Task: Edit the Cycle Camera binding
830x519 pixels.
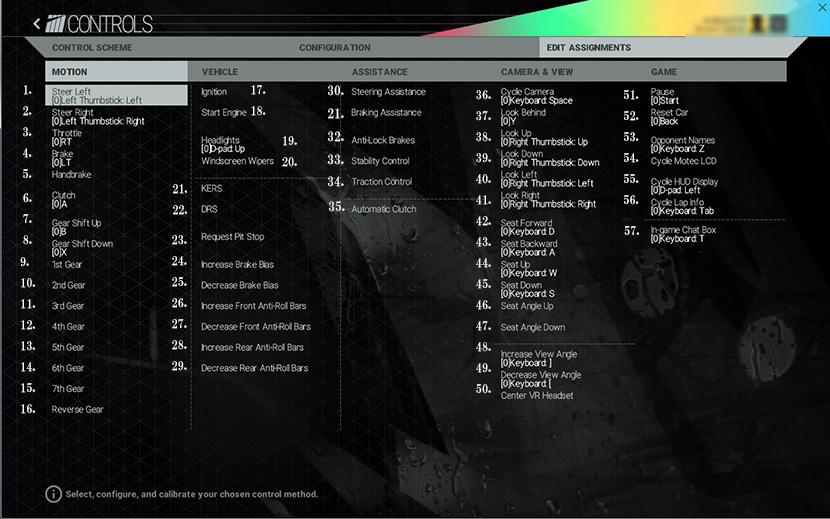Action: pos(536,96)
